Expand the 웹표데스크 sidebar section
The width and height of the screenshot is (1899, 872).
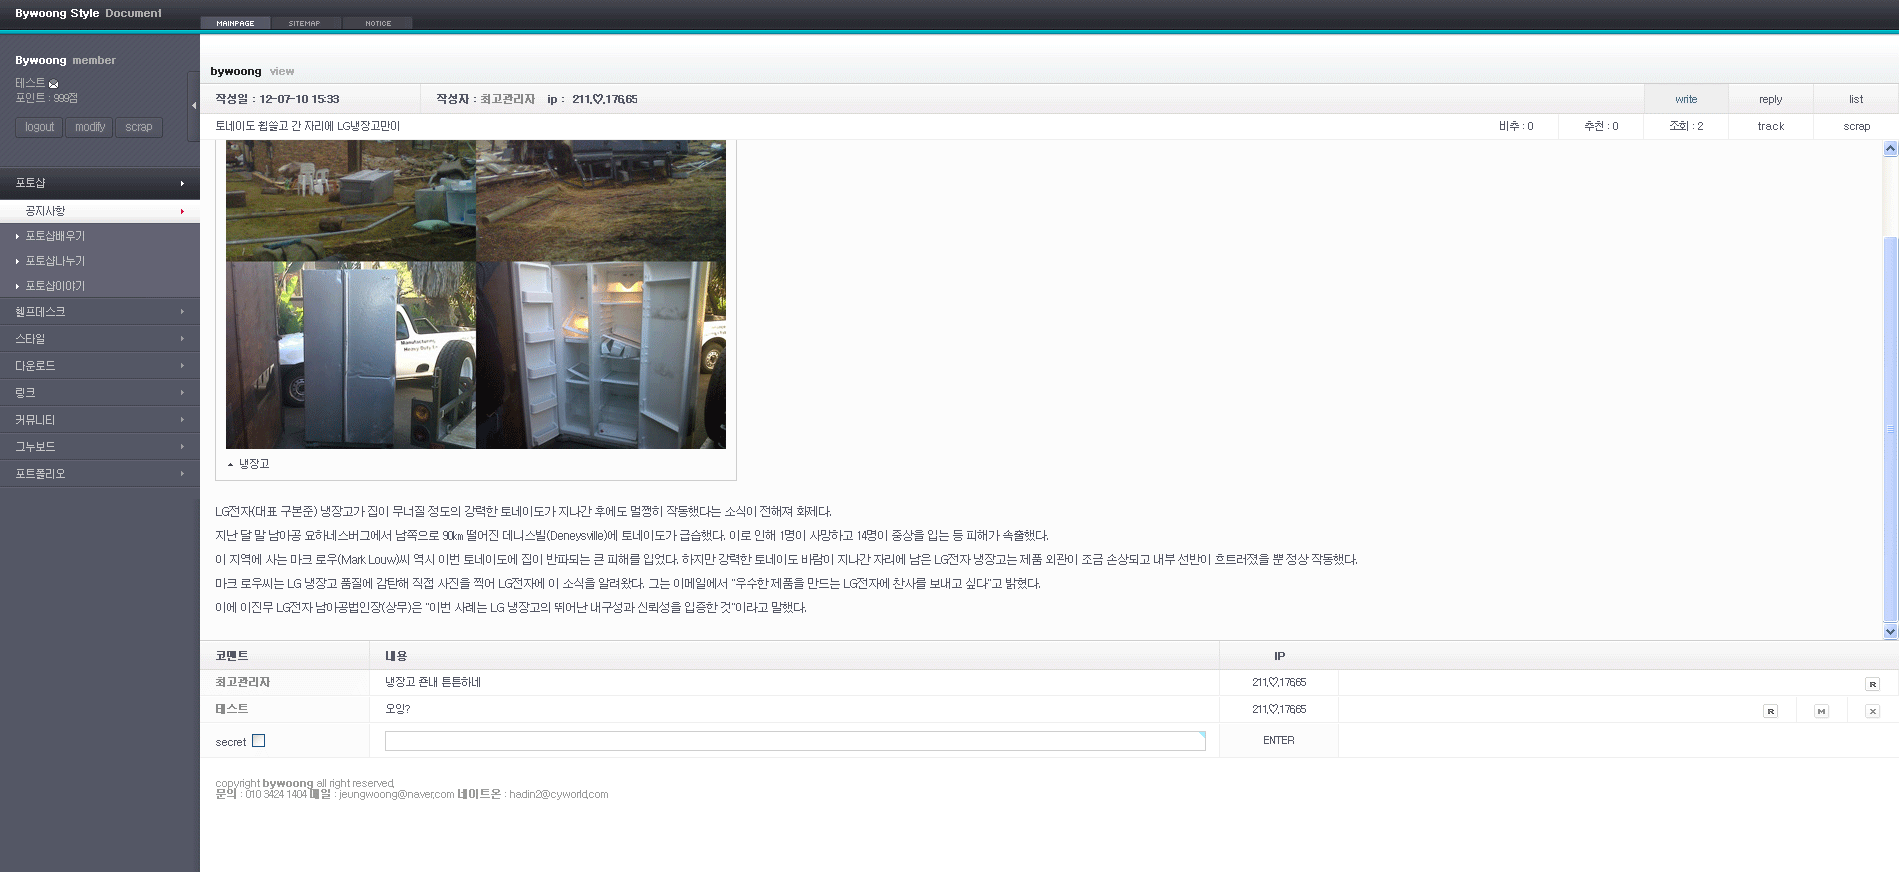(x=100, y=312)
